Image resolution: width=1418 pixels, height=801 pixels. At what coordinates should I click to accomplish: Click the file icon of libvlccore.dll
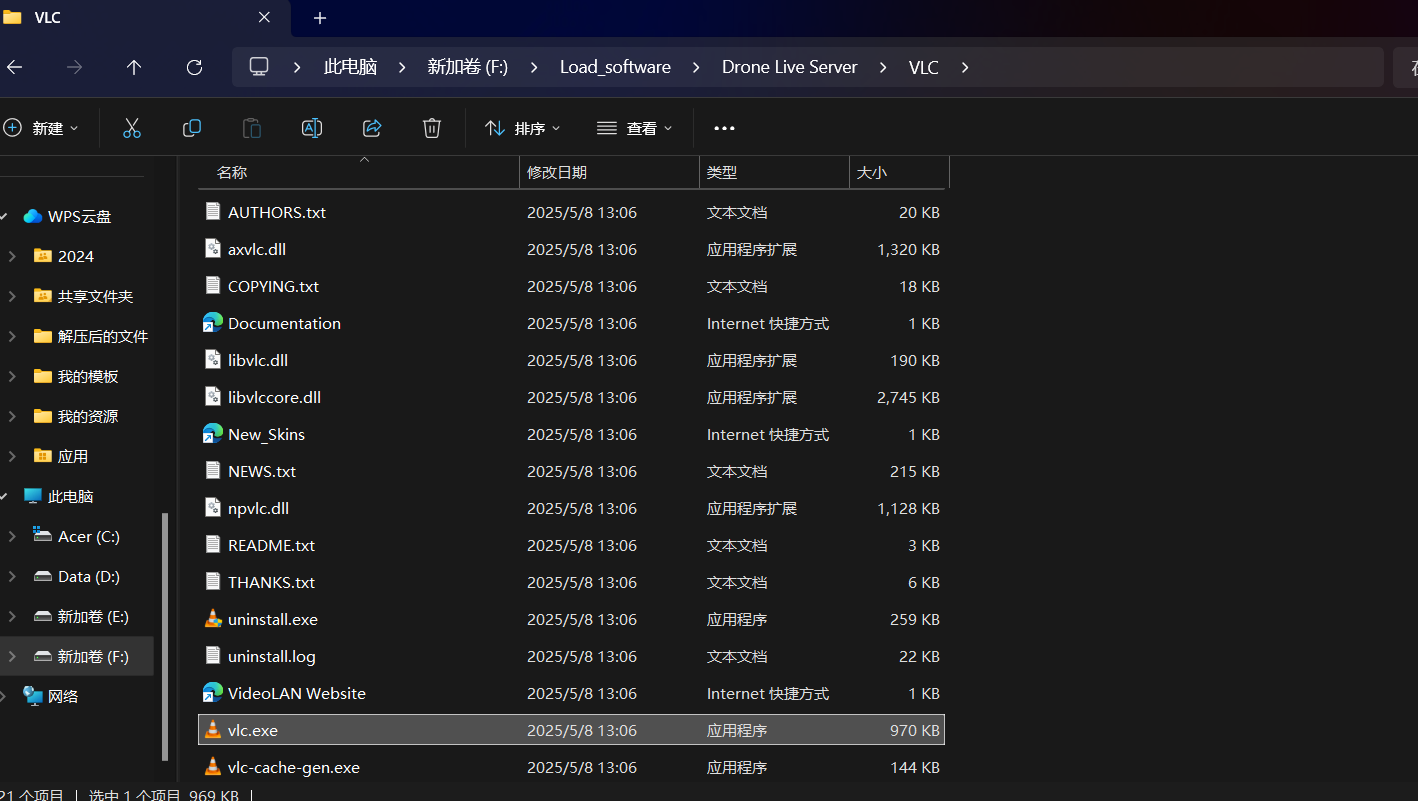[x=212, y=397]
